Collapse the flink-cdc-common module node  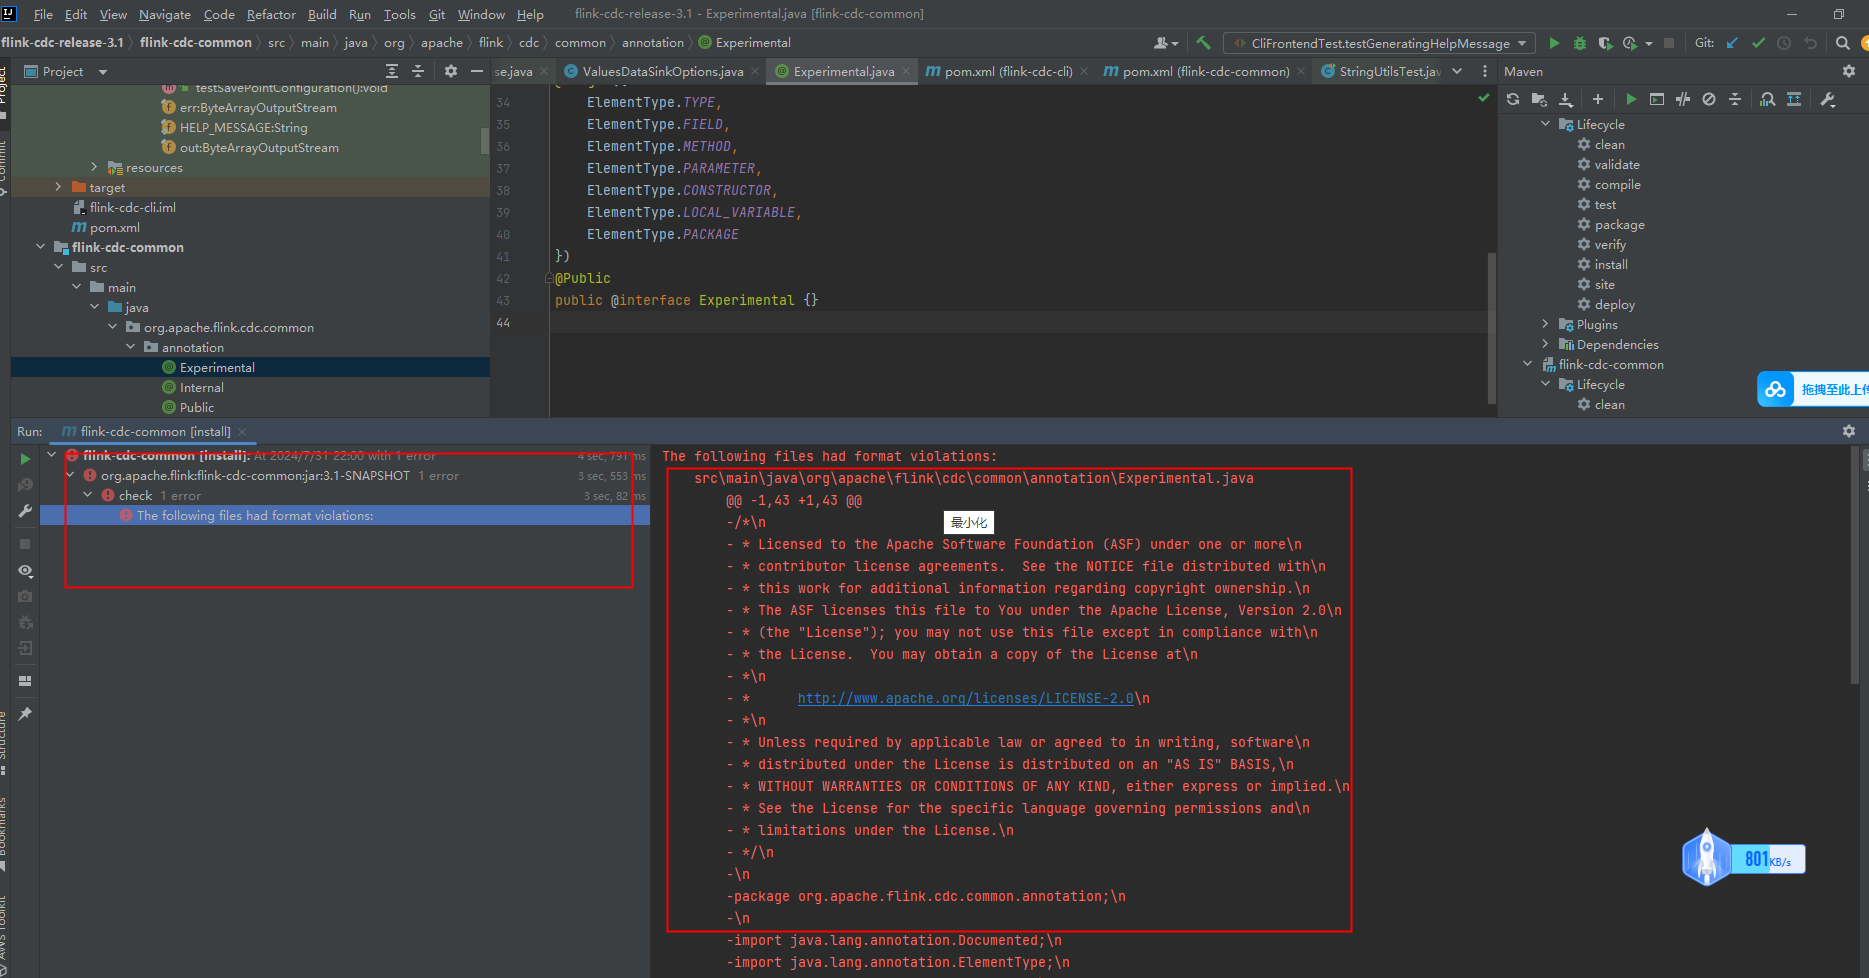[40, 247]
